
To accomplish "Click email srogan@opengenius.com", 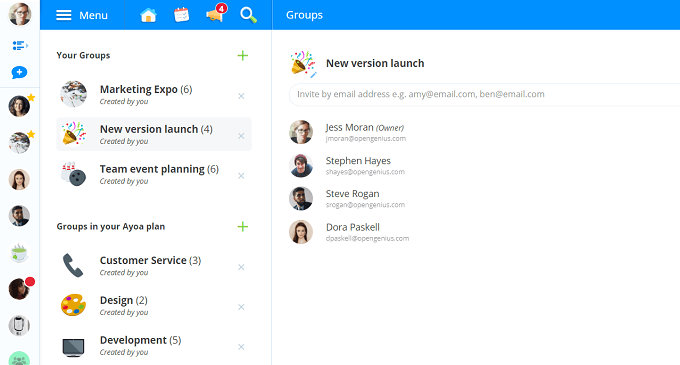I will (365, 205).
